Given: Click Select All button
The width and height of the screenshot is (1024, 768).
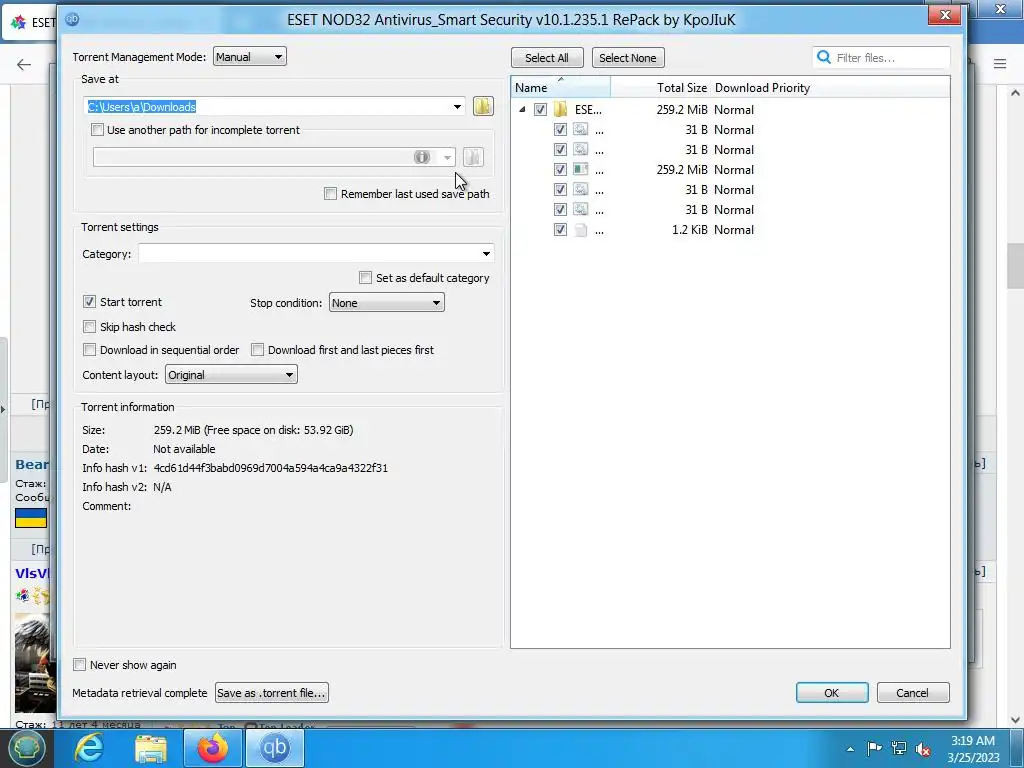Looking at the screenshot, I should click(547, 57).
